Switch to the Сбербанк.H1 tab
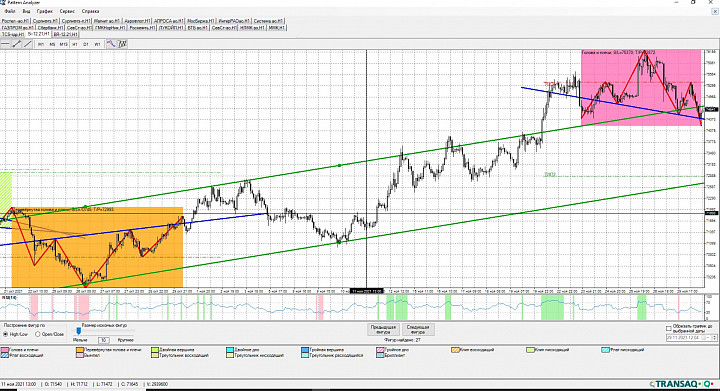Screen dimensions: 720x391 [50, 28]
